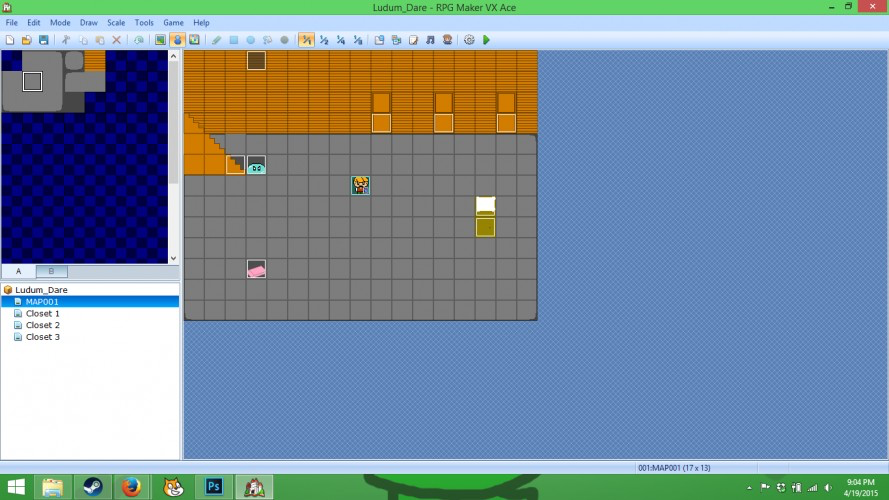
Task: Select the Ellipse draw tool
Action: tap(251, 40)
